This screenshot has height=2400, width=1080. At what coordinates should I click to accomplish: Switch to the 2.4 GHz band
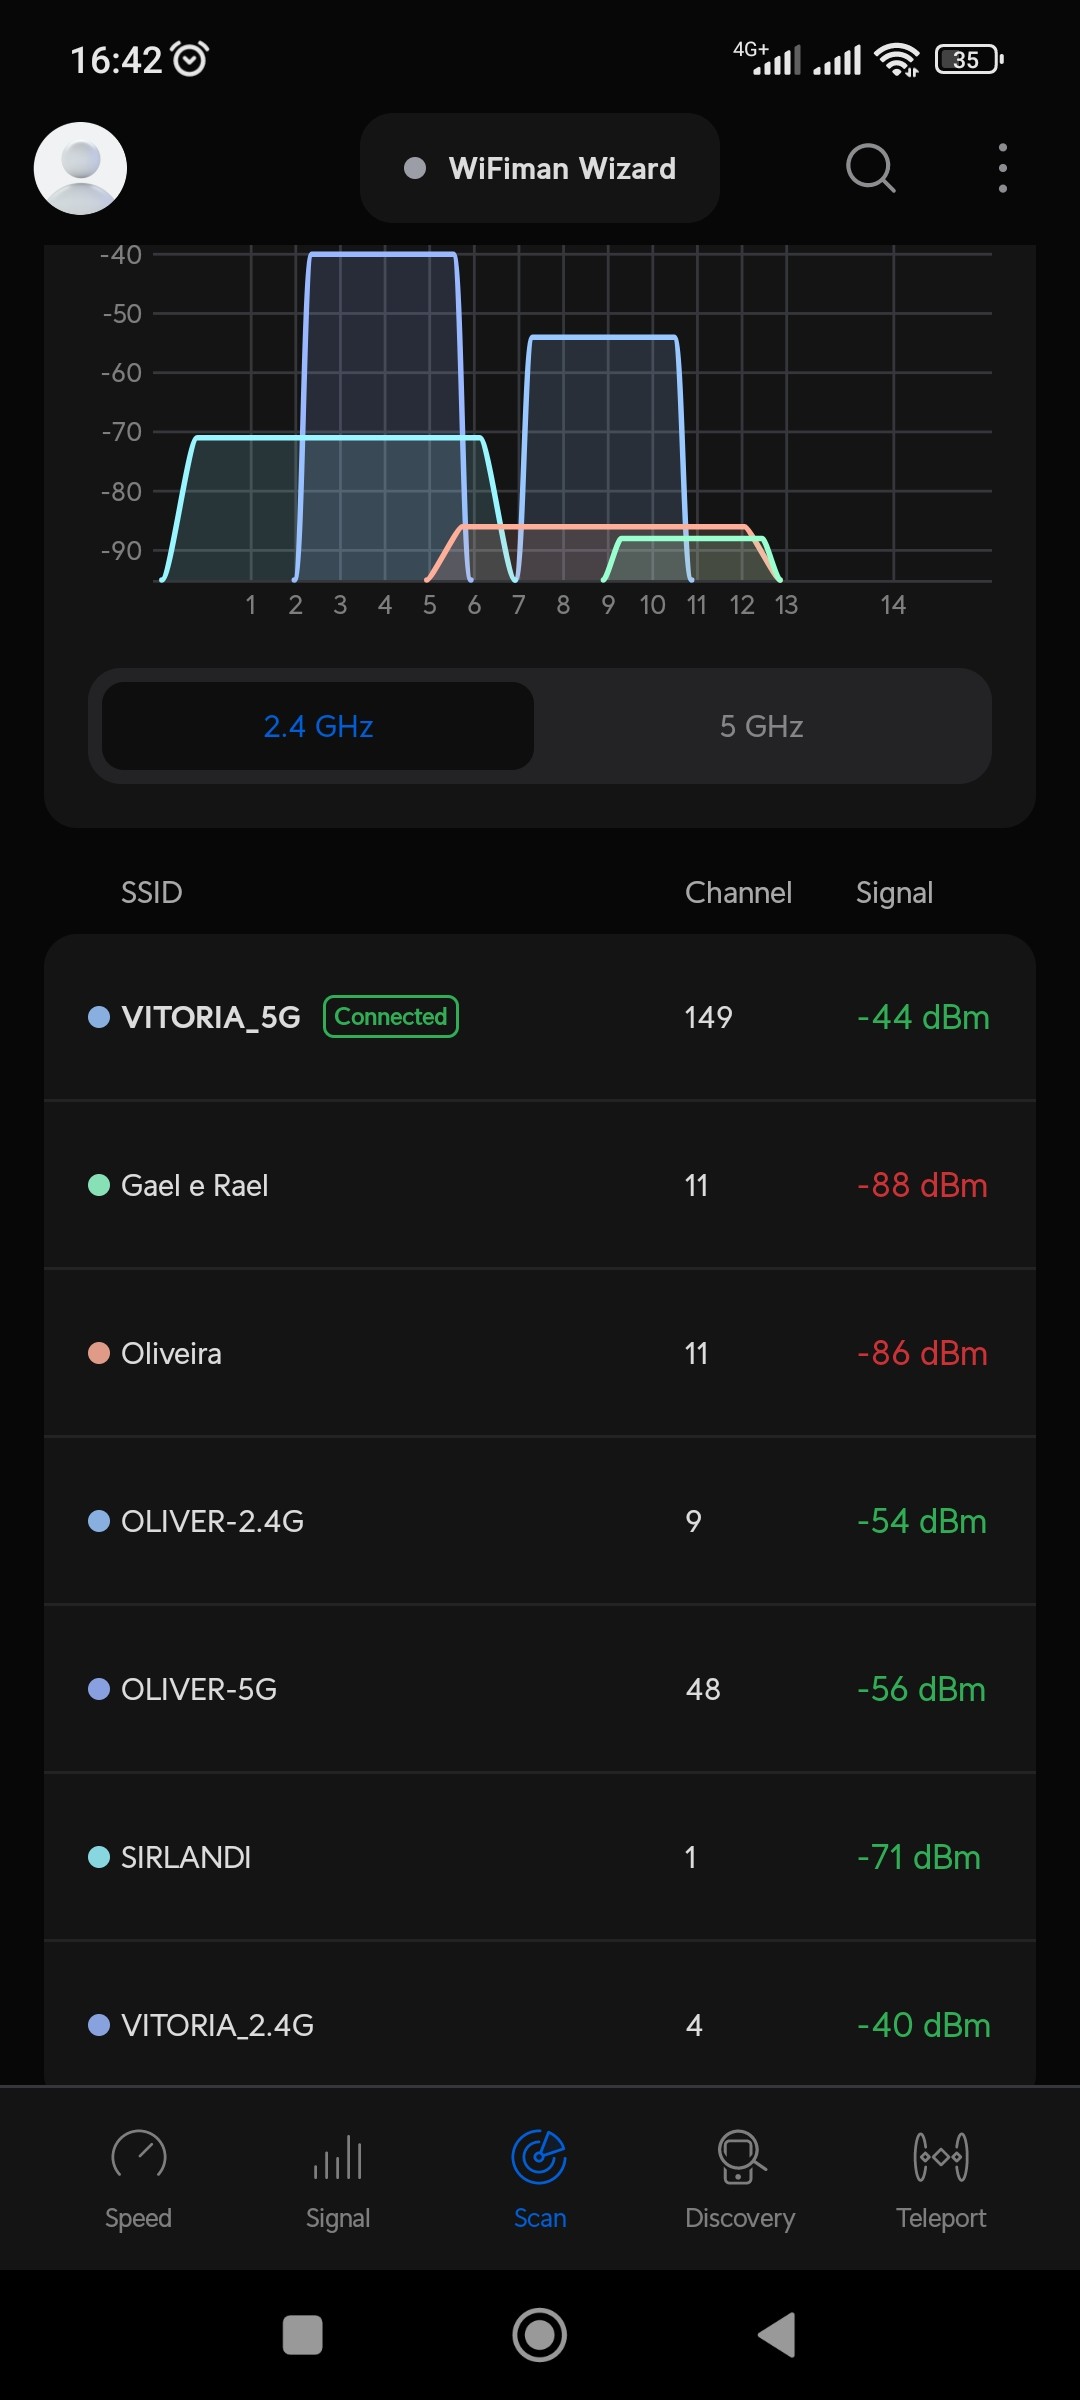[318, 726]
